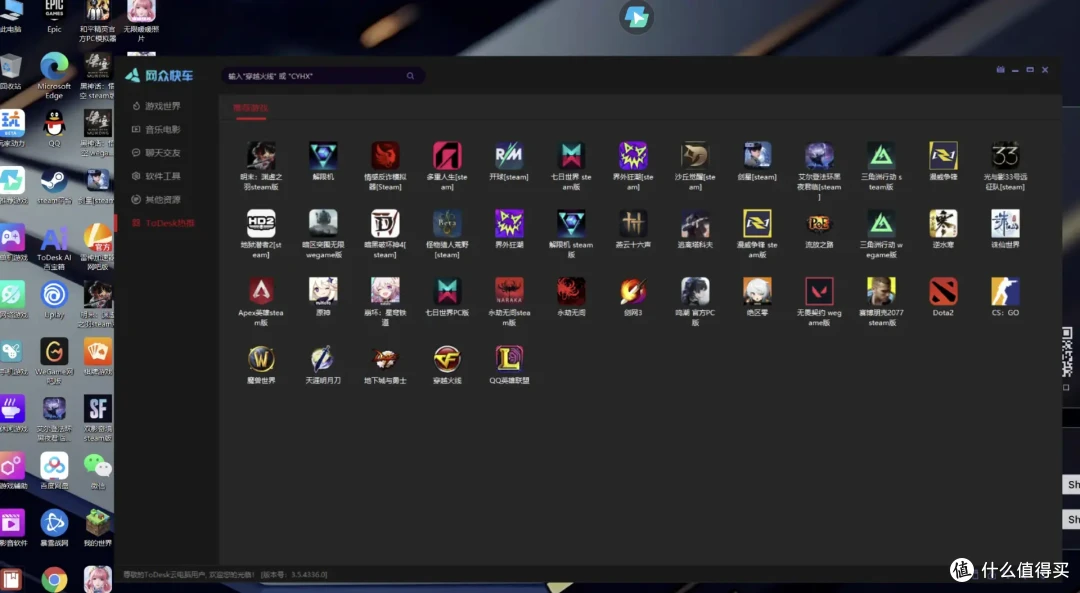Open 界外狂潮 icon without steam tag
1080x593 pixels.
click(509, 224)
